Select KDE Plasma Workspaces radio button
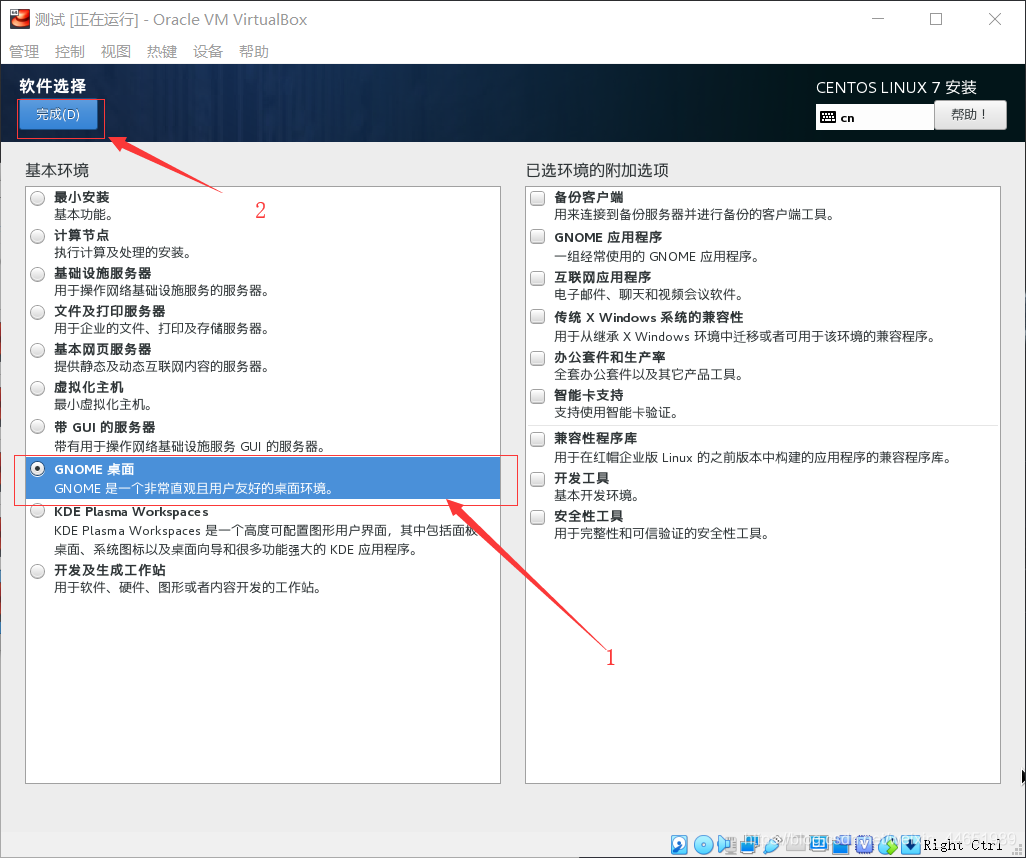The width and height of the screenshot is (1026, 858). 38,510
